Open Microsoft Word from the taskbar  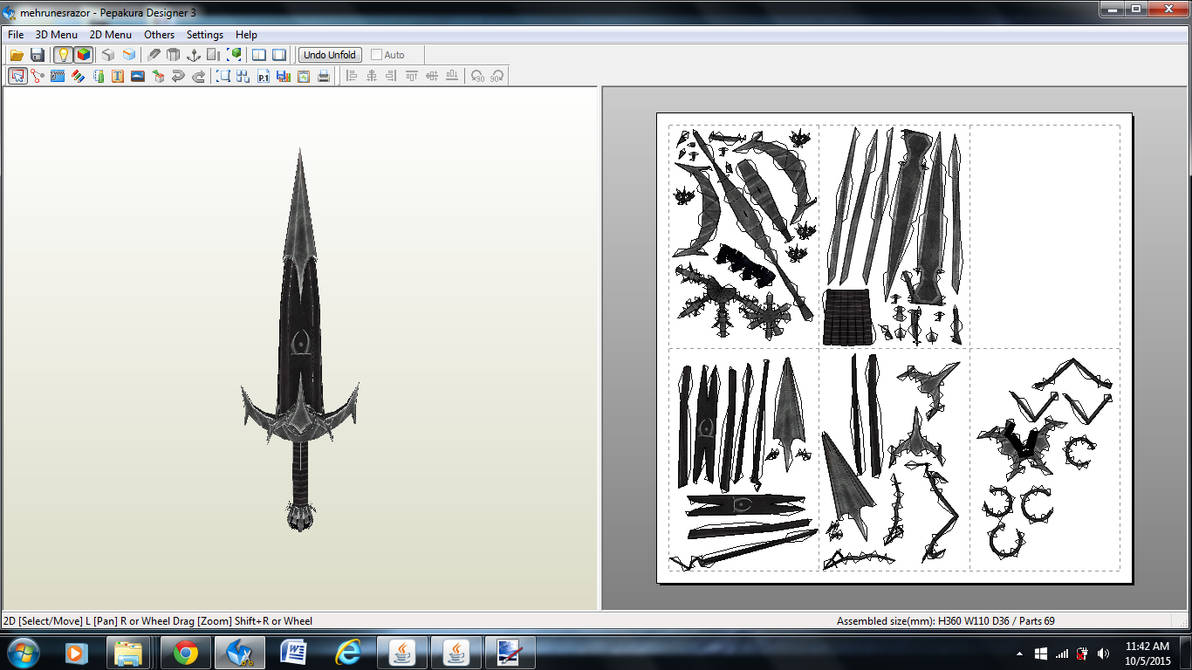pyautogui.click(x=293, y=653)
